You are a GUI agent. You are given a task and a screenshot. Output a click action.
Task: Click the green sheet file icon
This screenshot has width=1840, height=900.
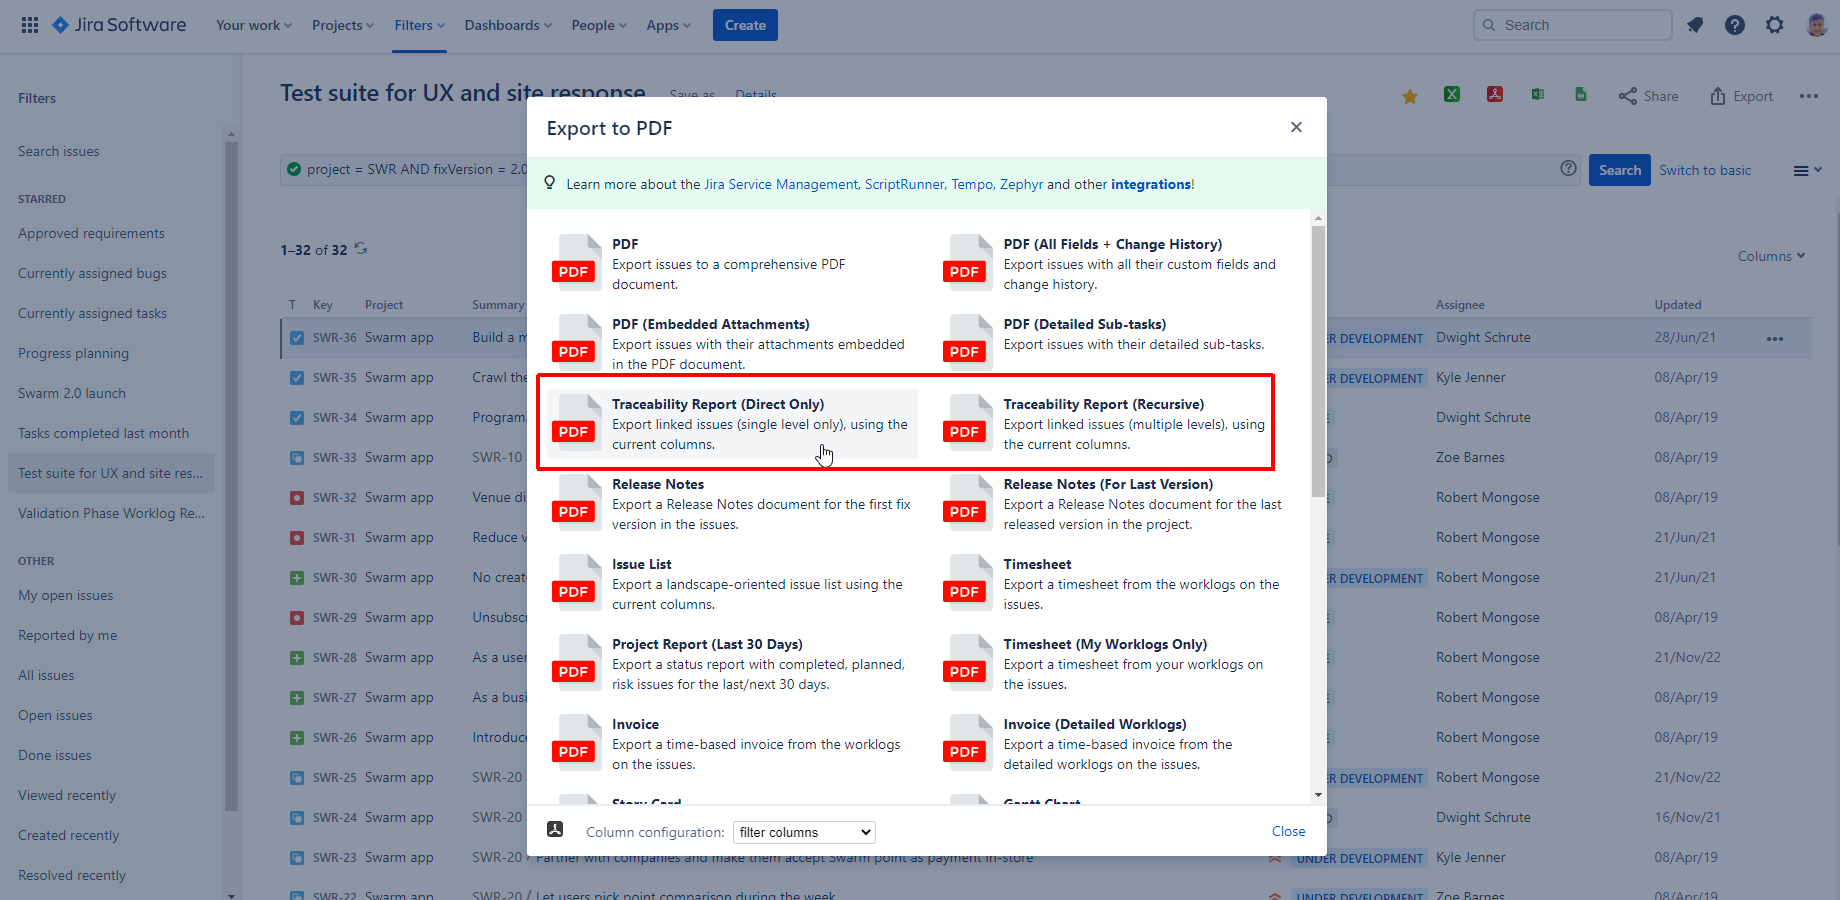pyautogui.click(x=1581, y=94)
